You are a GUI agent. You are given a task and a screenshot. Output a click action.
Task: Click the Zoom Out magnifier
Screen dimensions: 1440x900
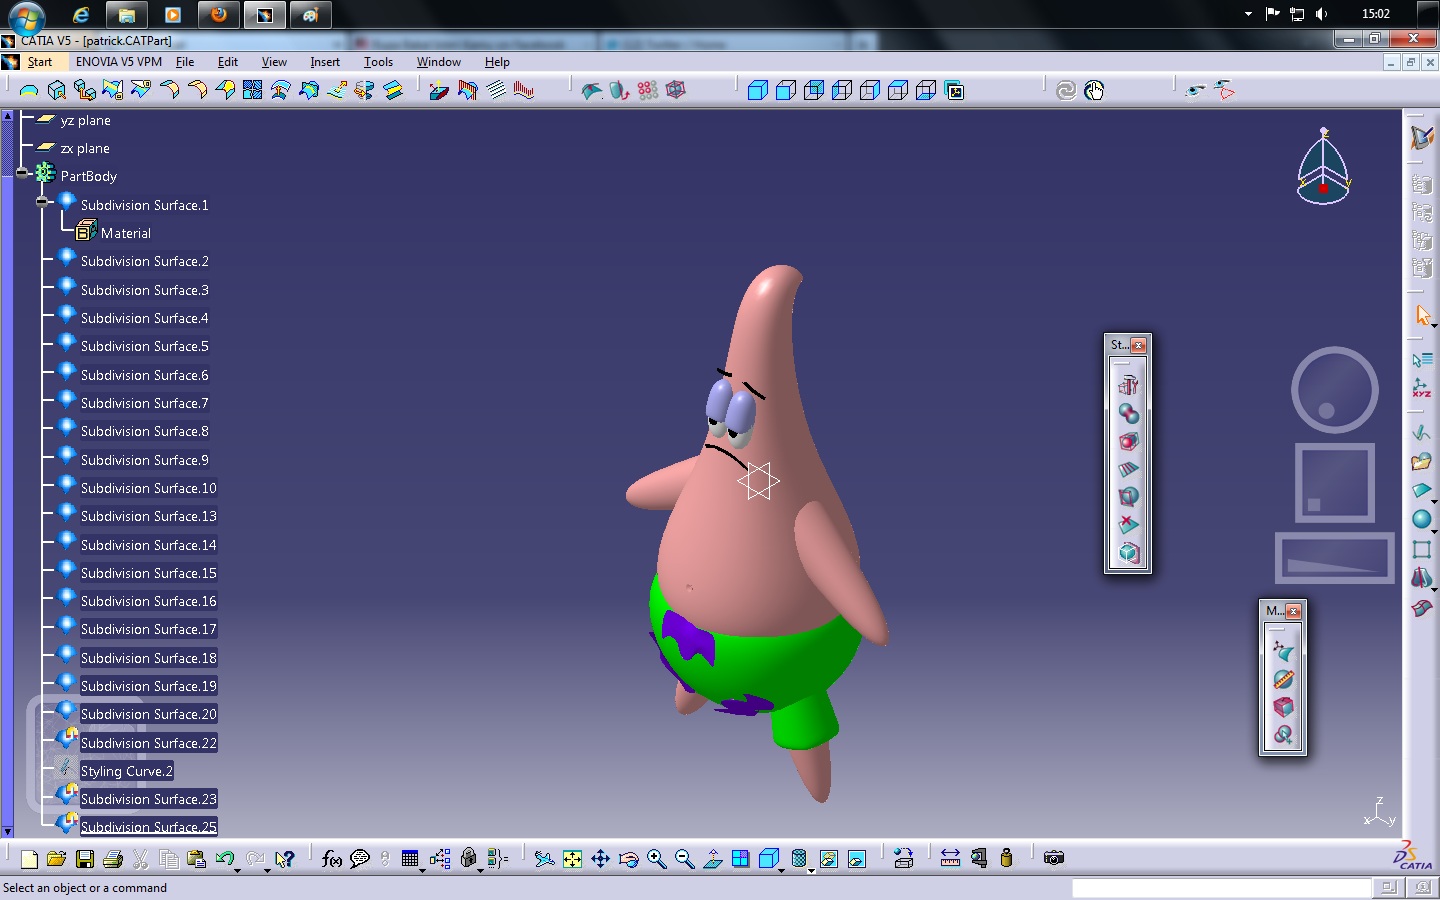tap(684, 859)
